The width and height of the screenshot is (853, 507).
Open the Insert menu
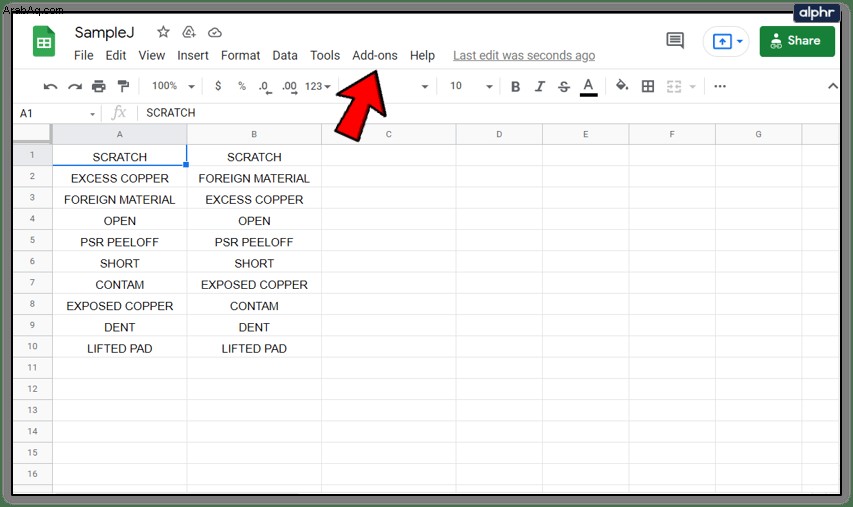pyautogui.click(x=193, y=55)
